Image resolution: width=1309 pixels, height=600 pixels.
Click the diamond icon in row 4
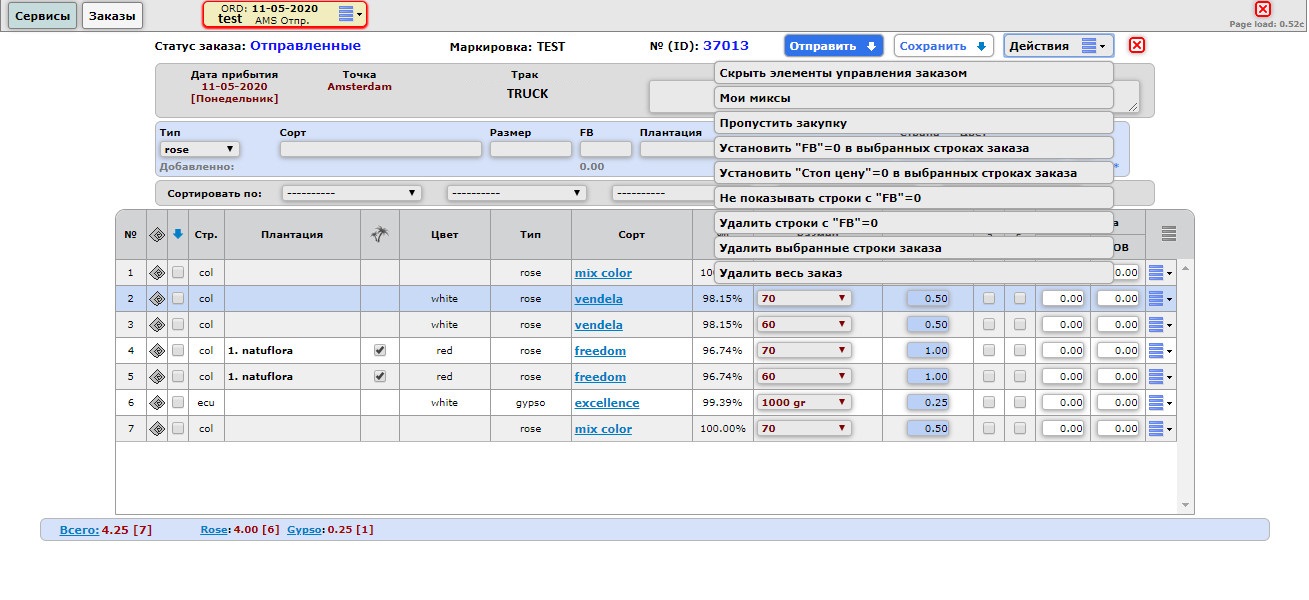157,351
